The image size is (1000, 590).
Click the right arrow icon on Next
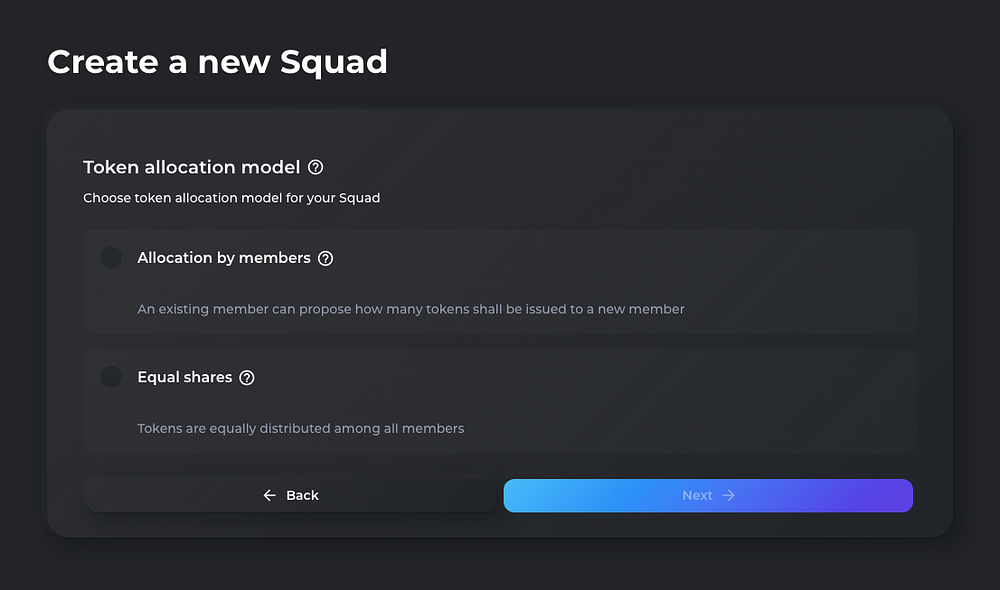tap(728, 496)
